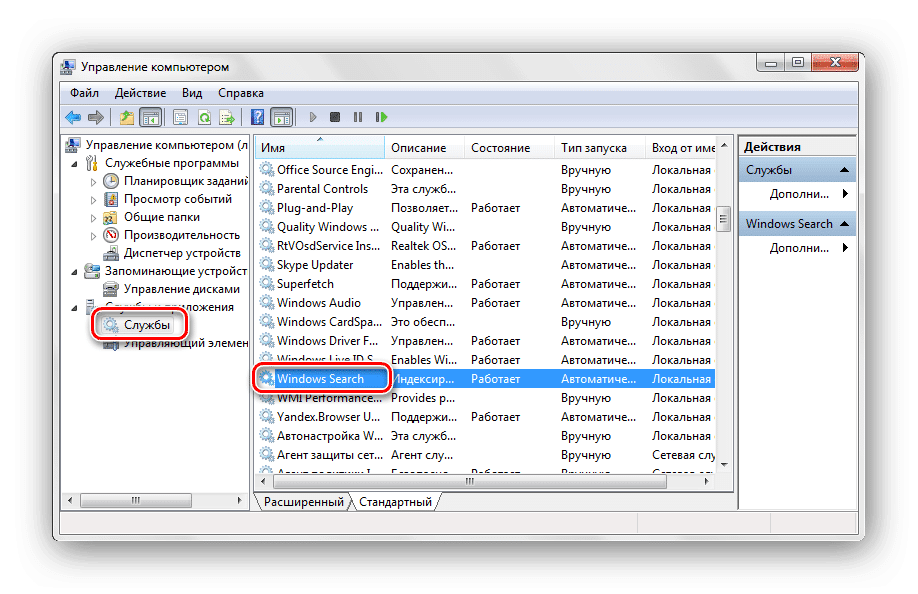Screen dimensions: 918x594
Task: Click the Export list toolbar icon
Action: point(227,118)
